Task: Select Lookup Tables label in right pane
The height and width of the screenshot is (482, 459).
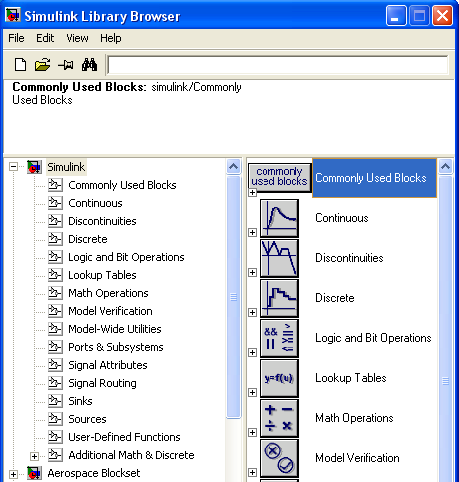Action: pyautogui.click(x=351, y=378)
